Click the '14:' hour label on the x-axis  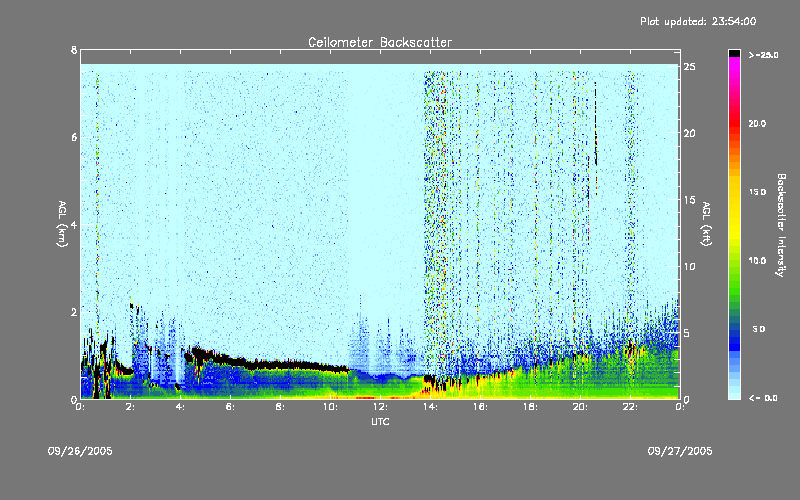click(x=430, y=407)
